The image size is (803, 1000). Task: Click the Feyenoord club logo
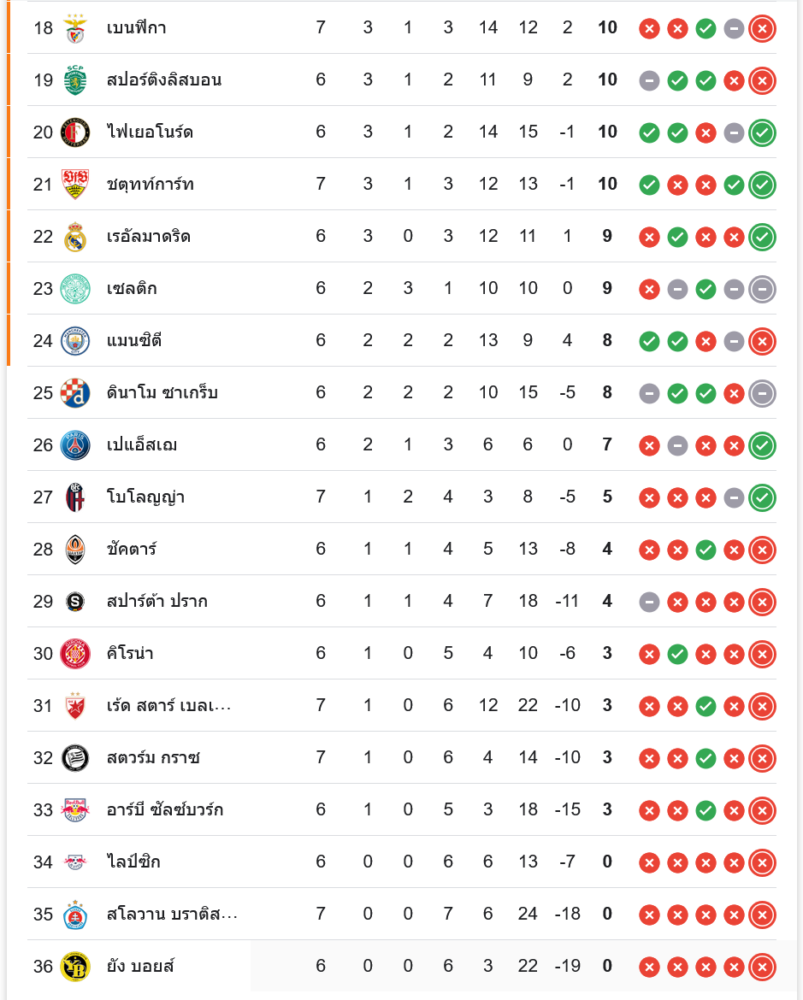pyautogui.click(x=75, y=132)
